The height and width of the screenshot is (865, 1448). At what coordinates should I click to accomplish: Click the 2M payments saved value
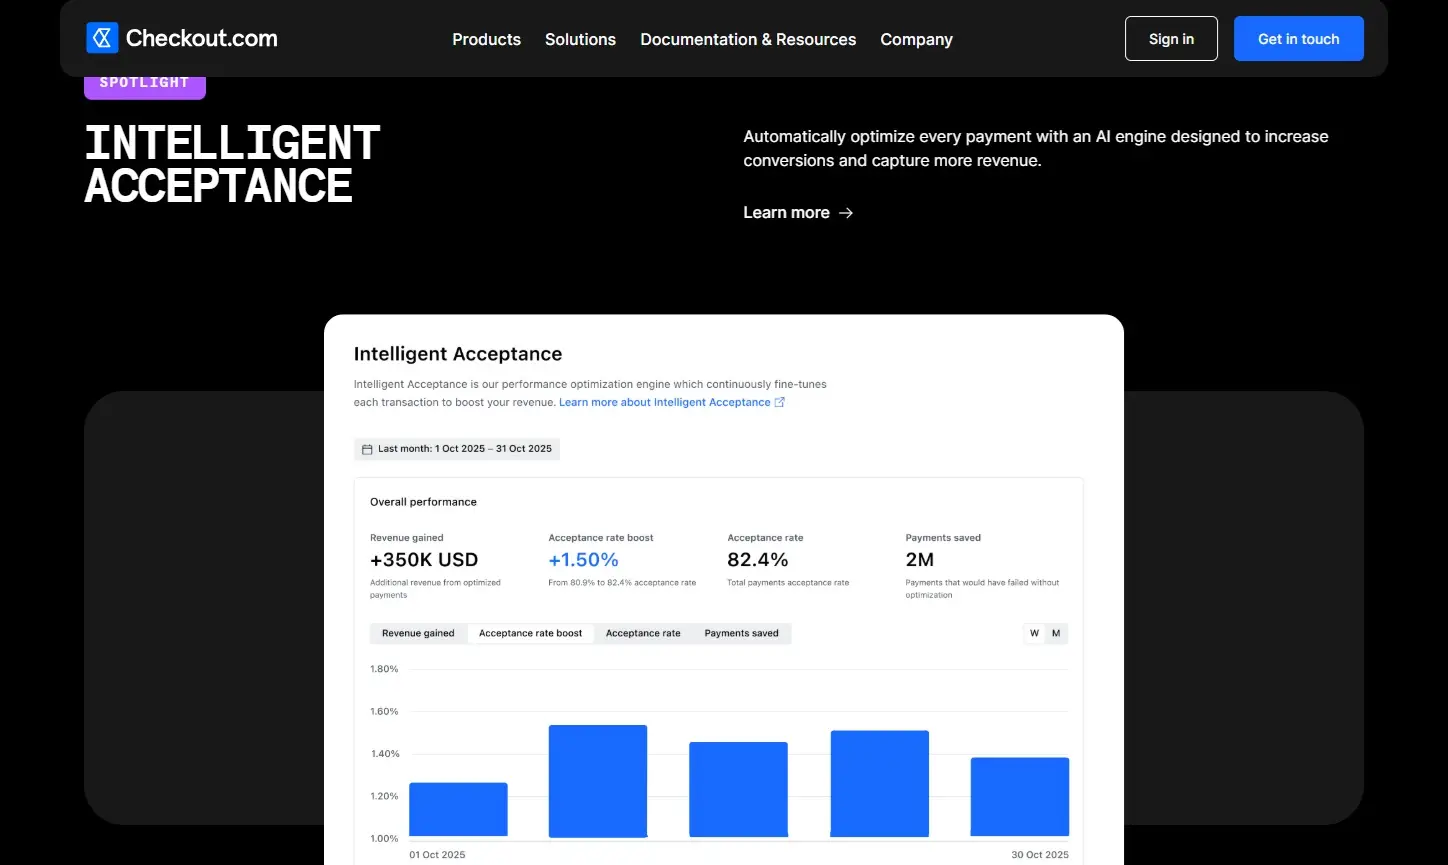919,560
